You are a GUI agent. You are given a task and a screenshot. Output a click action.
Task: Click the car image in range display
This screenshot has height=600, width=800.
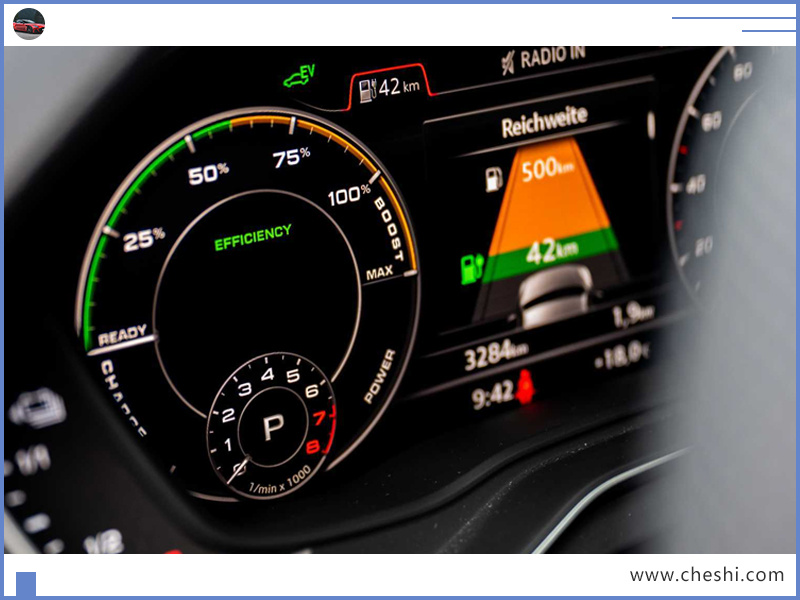coord(556,296)
